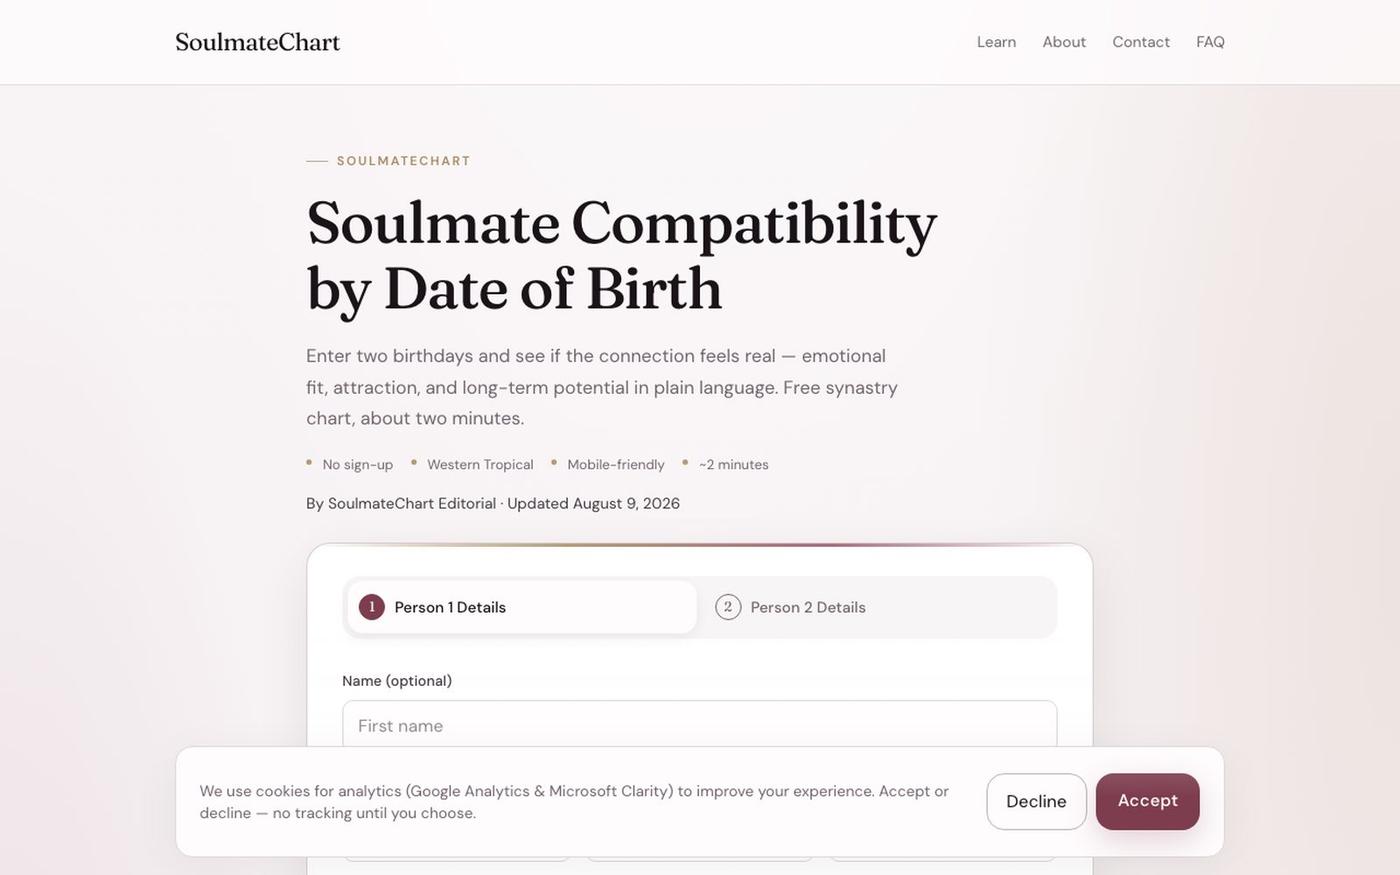Click the SoulmateChart logo in header
Image resolution: width=1400 pixels, height=875 pixels.
tap(257, 42)
